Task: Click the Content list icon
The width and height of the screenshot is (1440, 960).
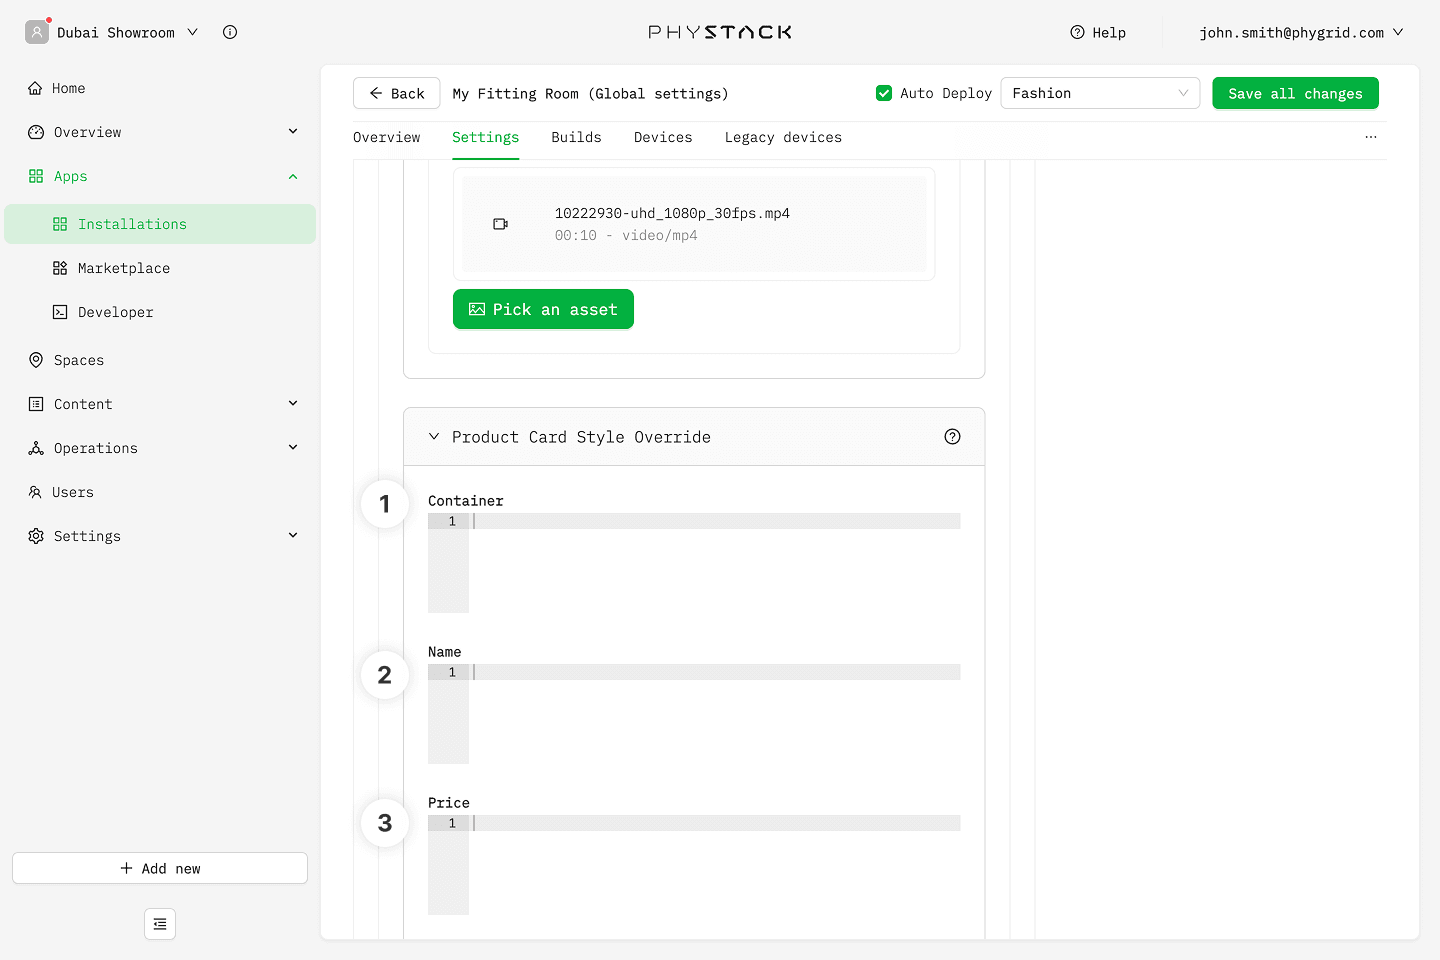Action: [36, 404]
